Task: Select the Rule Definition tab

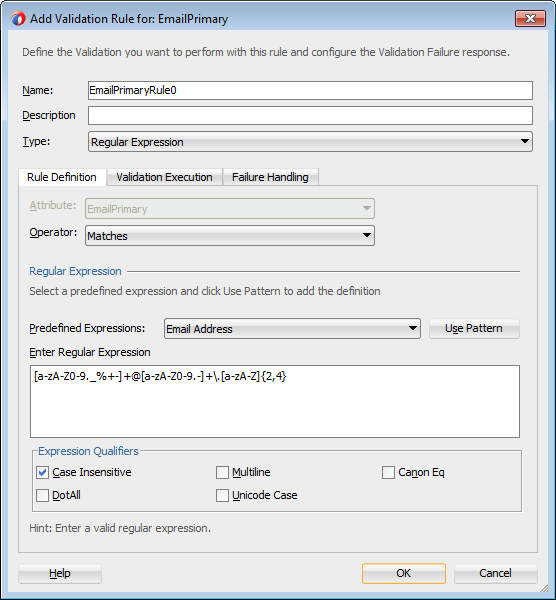Action: point(62,177)
